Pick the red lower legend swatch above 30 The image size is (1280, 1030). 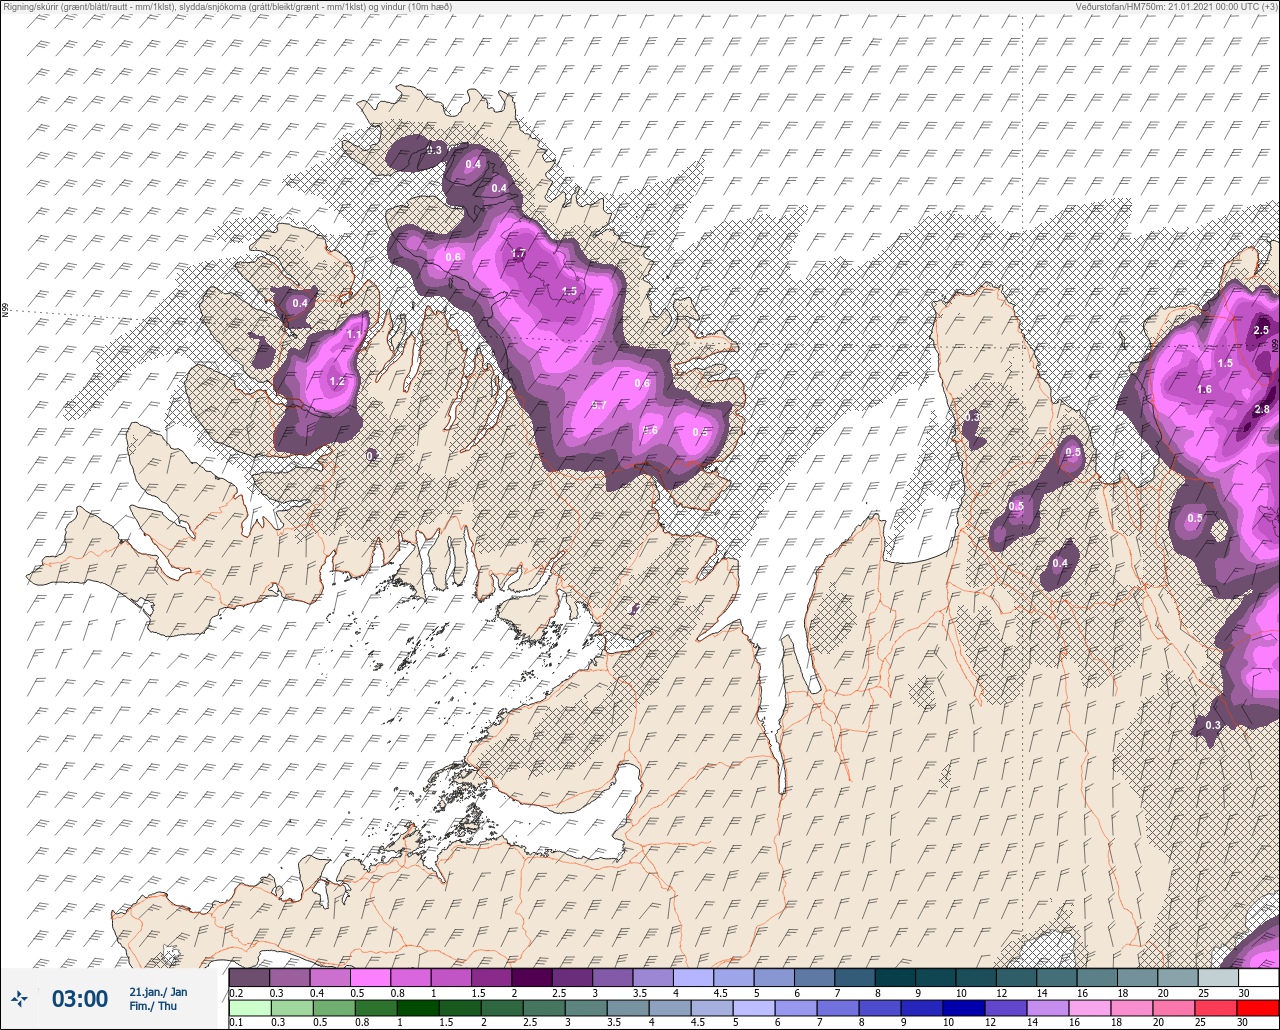pos(1258,1008)
